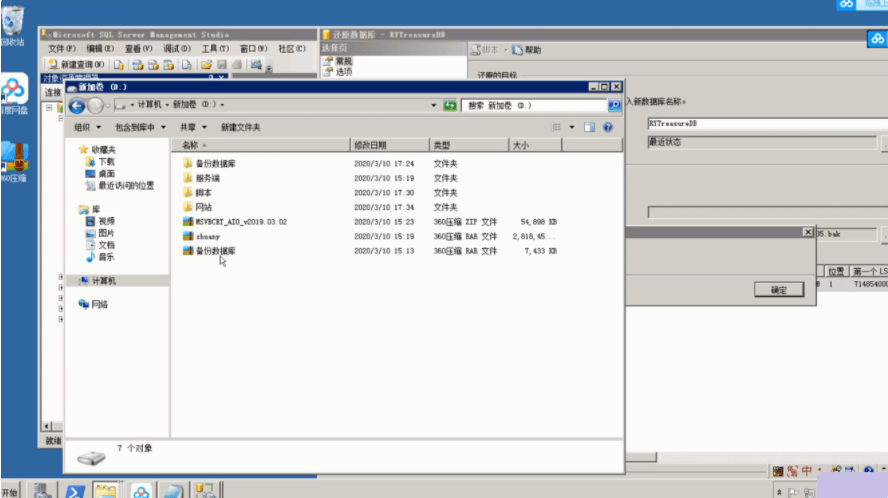The width and height of the screenshot is (888, 498).
Task: Open the Explorer help icon
Action: pyautogui.click(x=608, y=127)
